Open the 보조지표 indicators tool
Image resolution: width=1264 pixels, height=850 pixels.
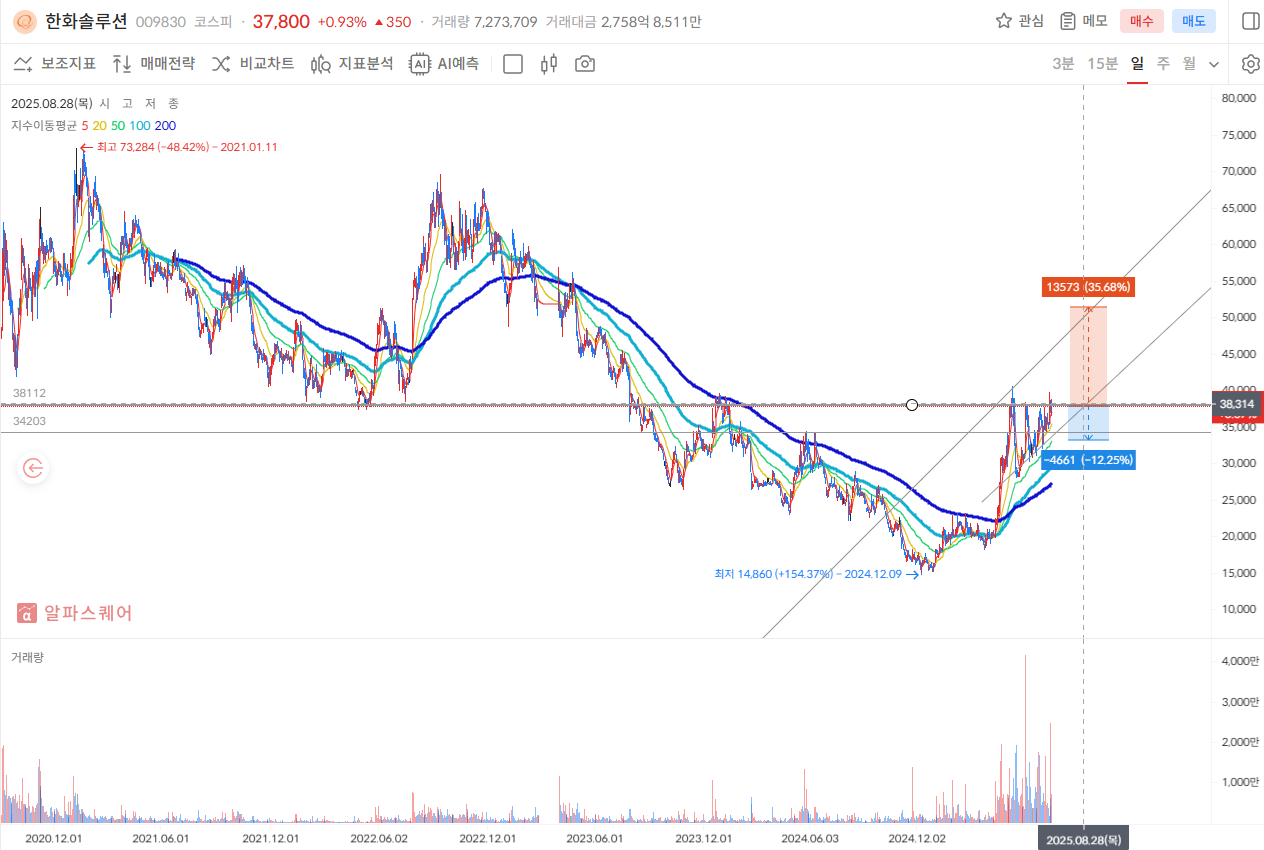54,64
